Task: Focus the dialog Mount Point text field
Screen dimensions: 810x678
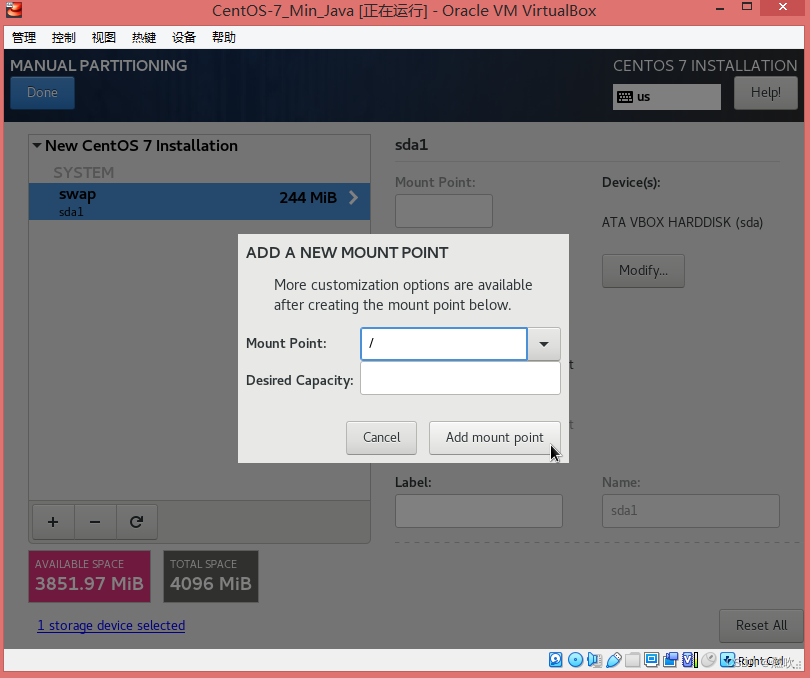Action: 444,344
